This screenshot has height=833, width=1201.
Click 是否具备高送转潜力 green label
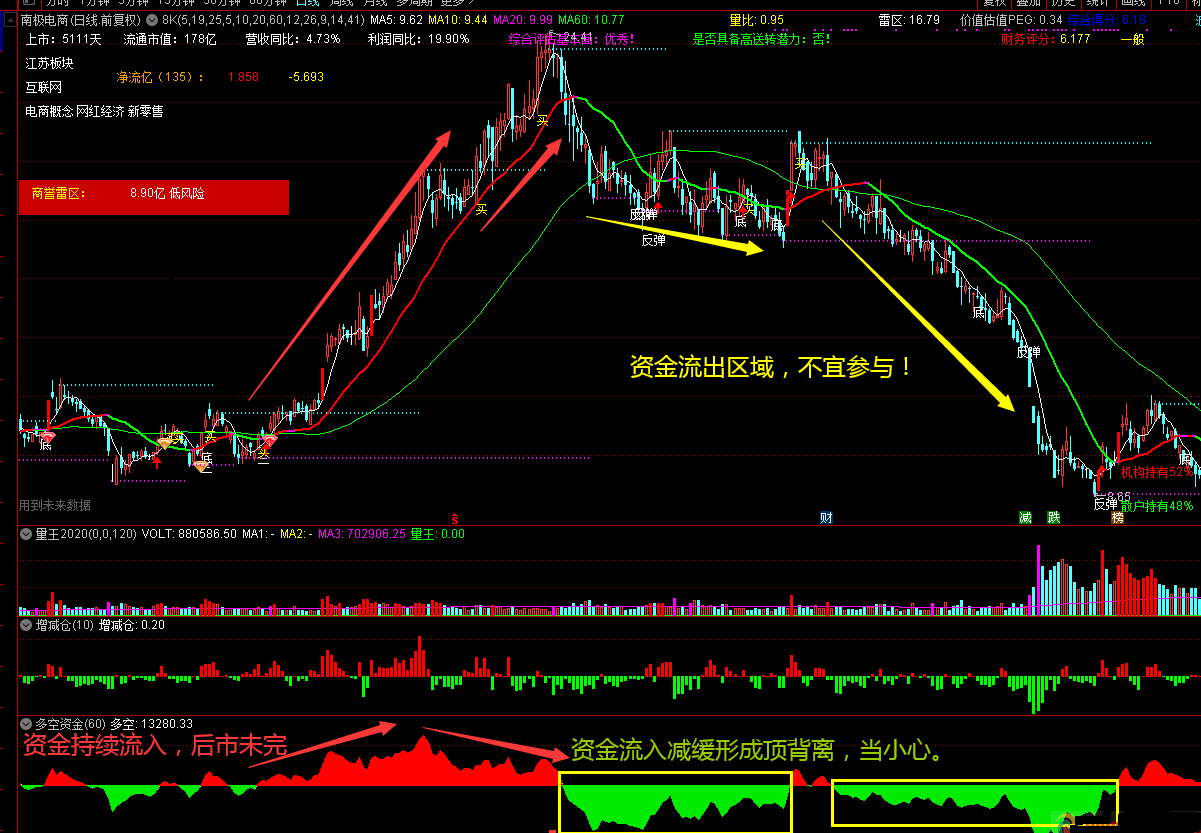[x=762, y=40]
